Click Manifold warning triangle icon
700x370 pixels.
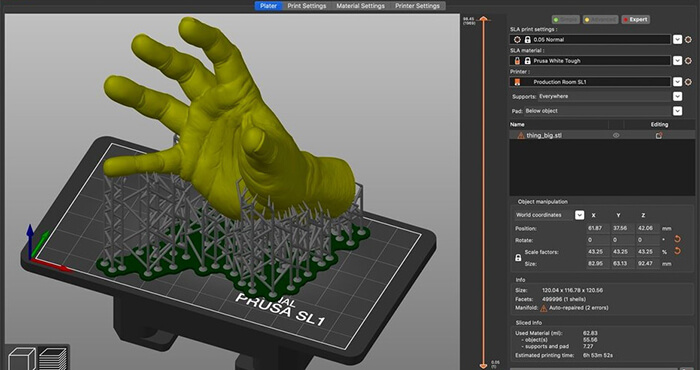[x=544, y=308]
